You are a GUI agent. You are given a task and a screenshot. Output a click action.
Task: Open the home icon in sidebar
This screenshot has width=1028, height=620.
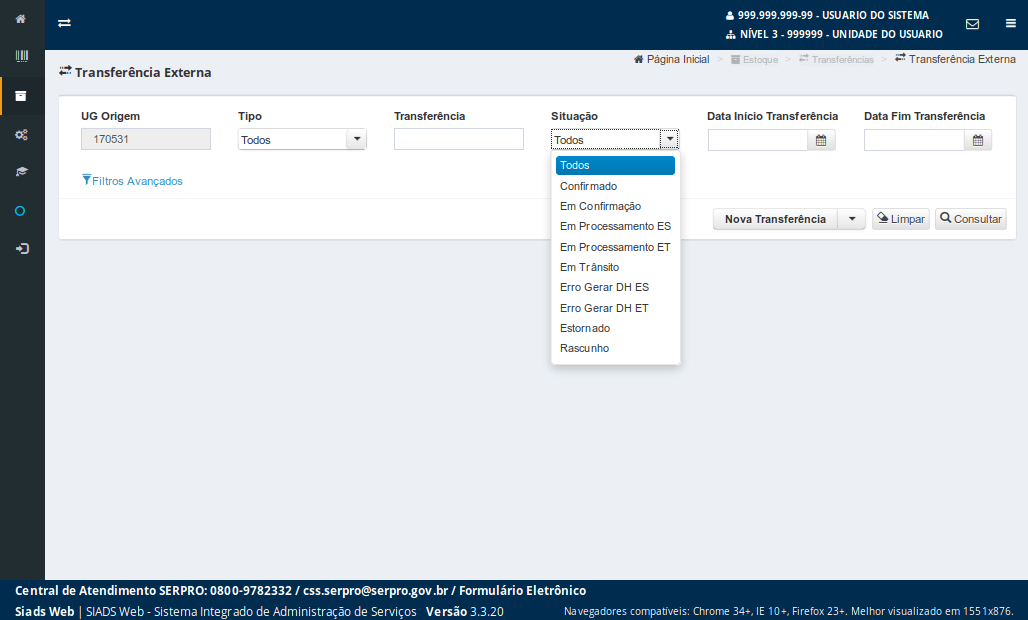click(20, 19)
